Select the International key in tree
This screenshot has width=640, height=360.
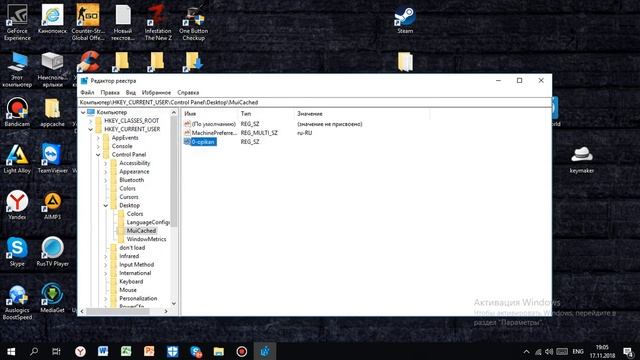point(135,273)
